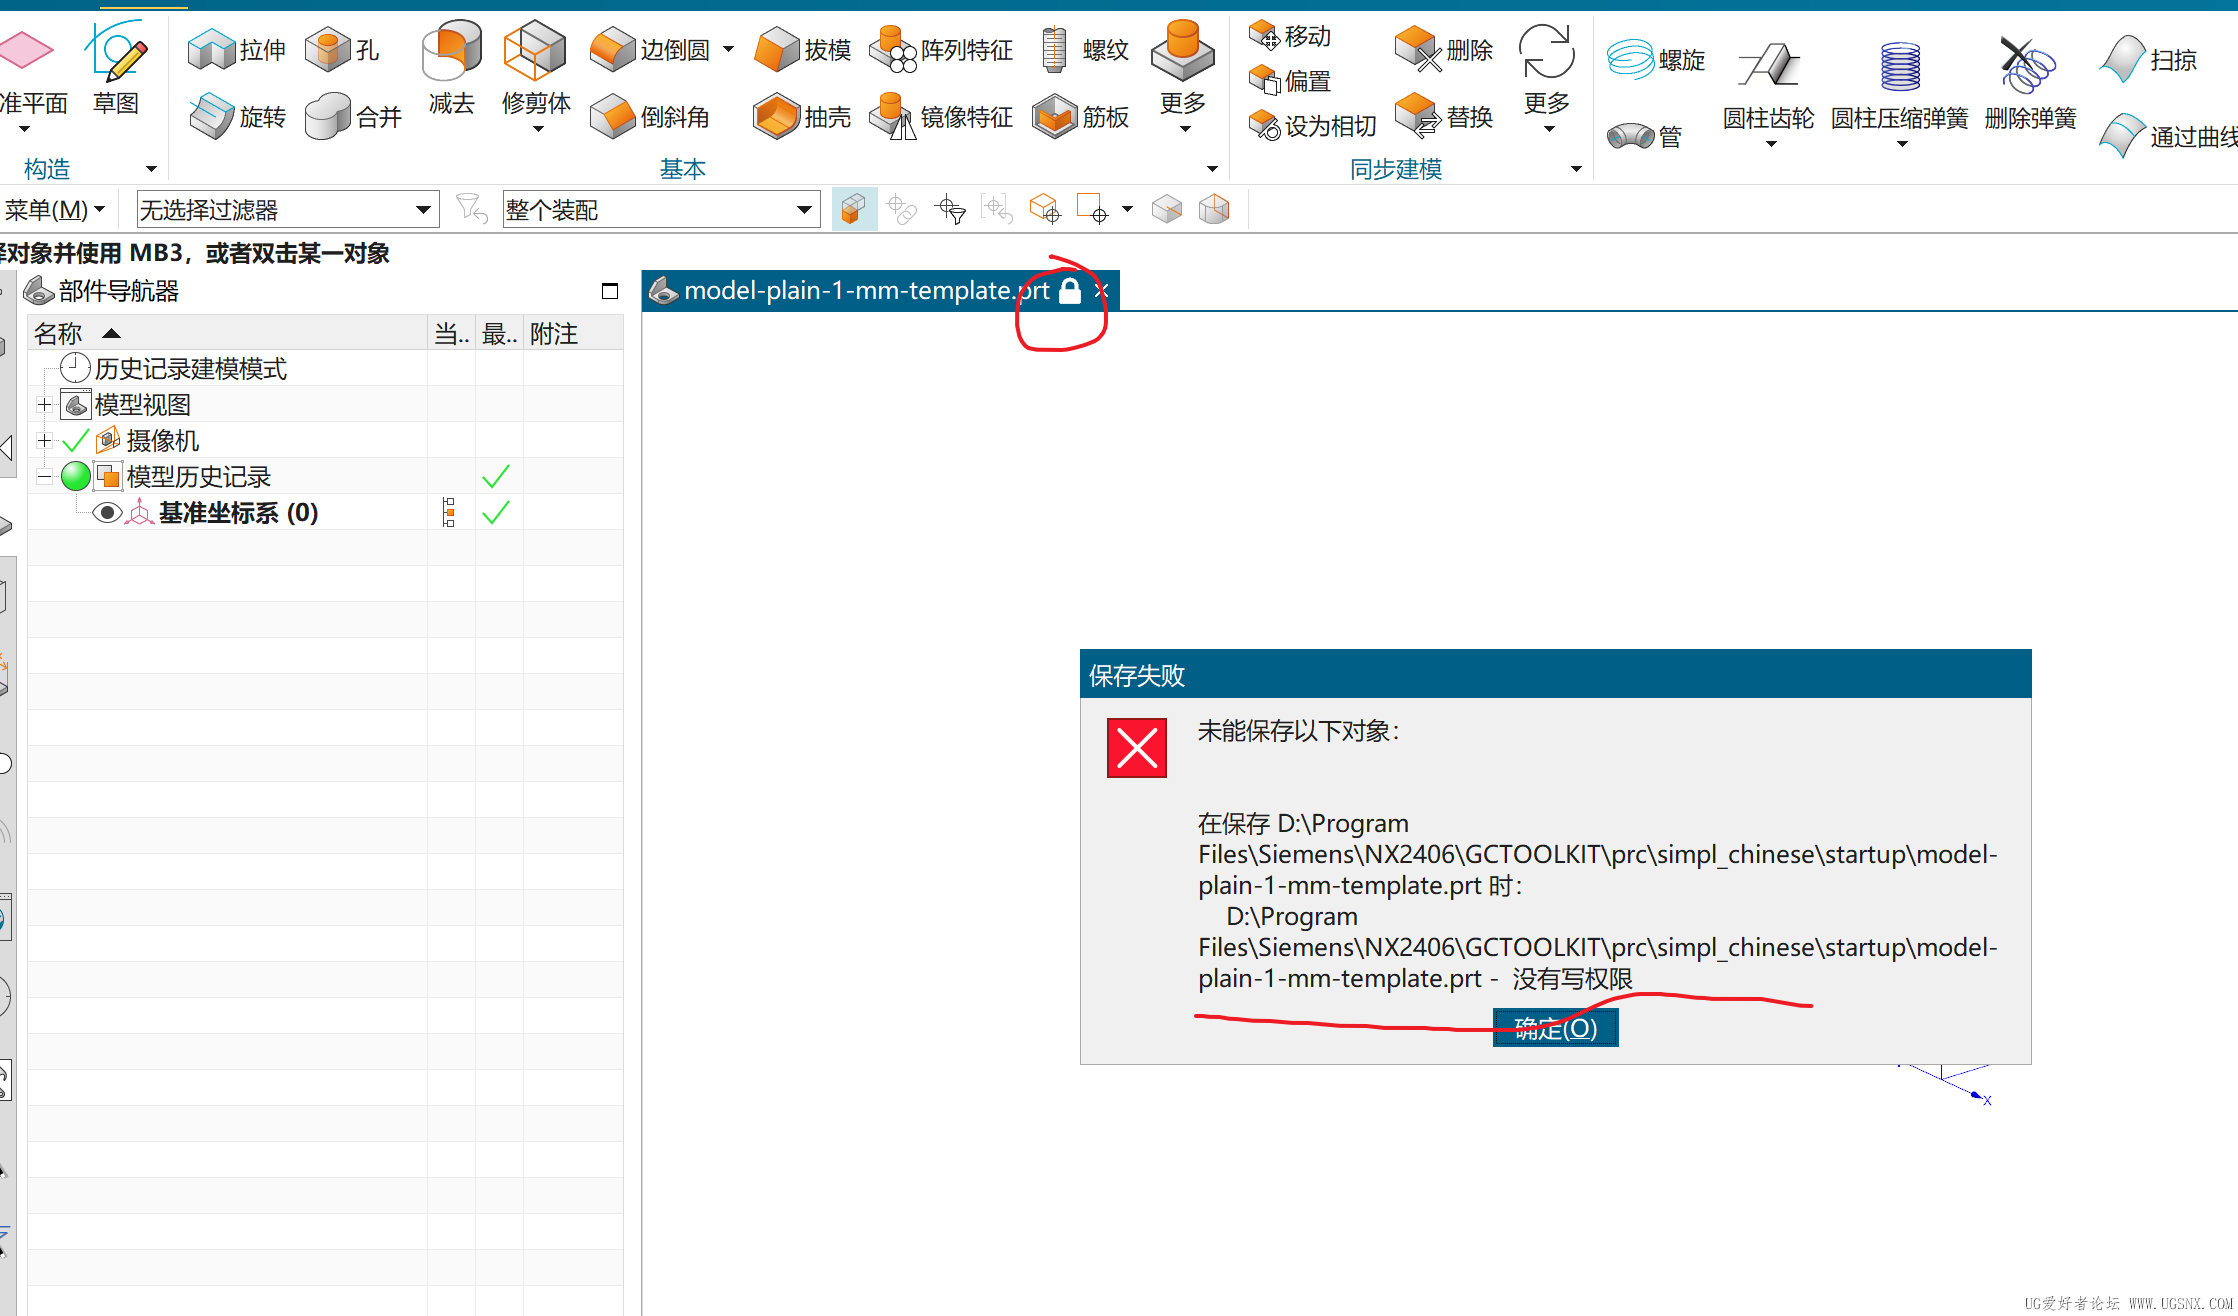This screenshot has height=1316, width=2238.
Task: Expand the 边倒圆 dropdown arrow
Action: 728,48
